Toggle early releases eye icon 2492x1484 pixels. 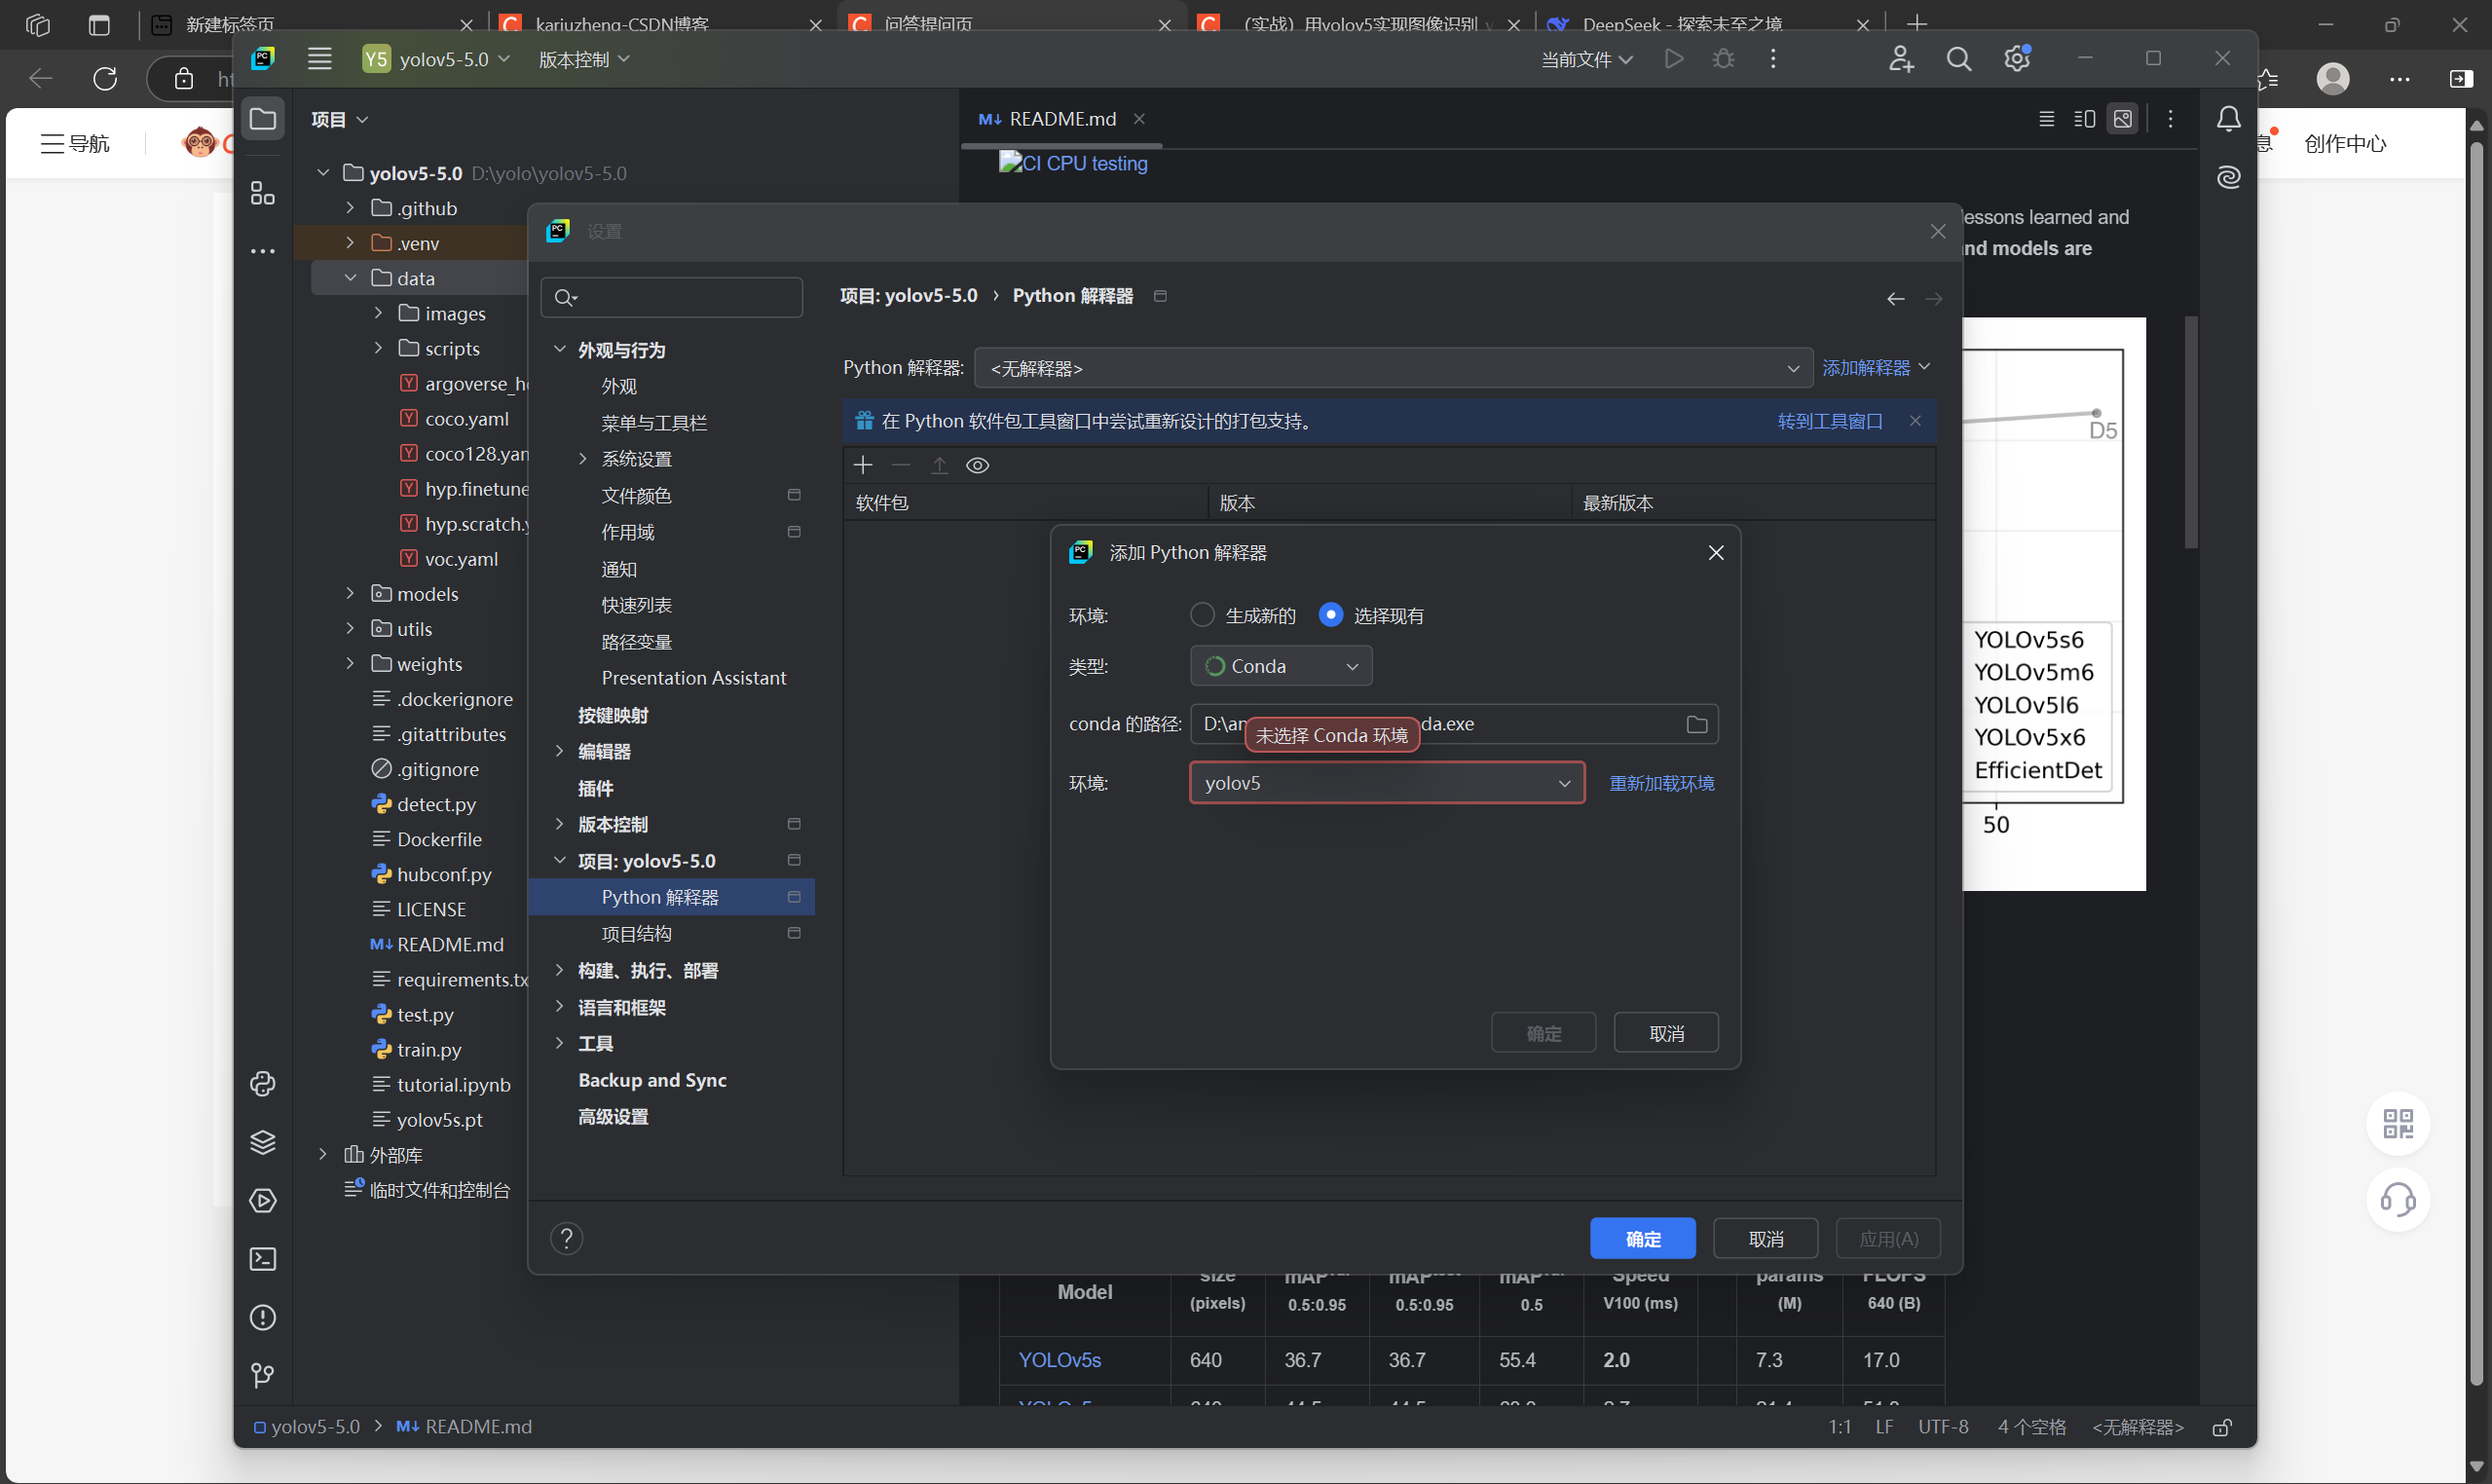coord(977,465)
